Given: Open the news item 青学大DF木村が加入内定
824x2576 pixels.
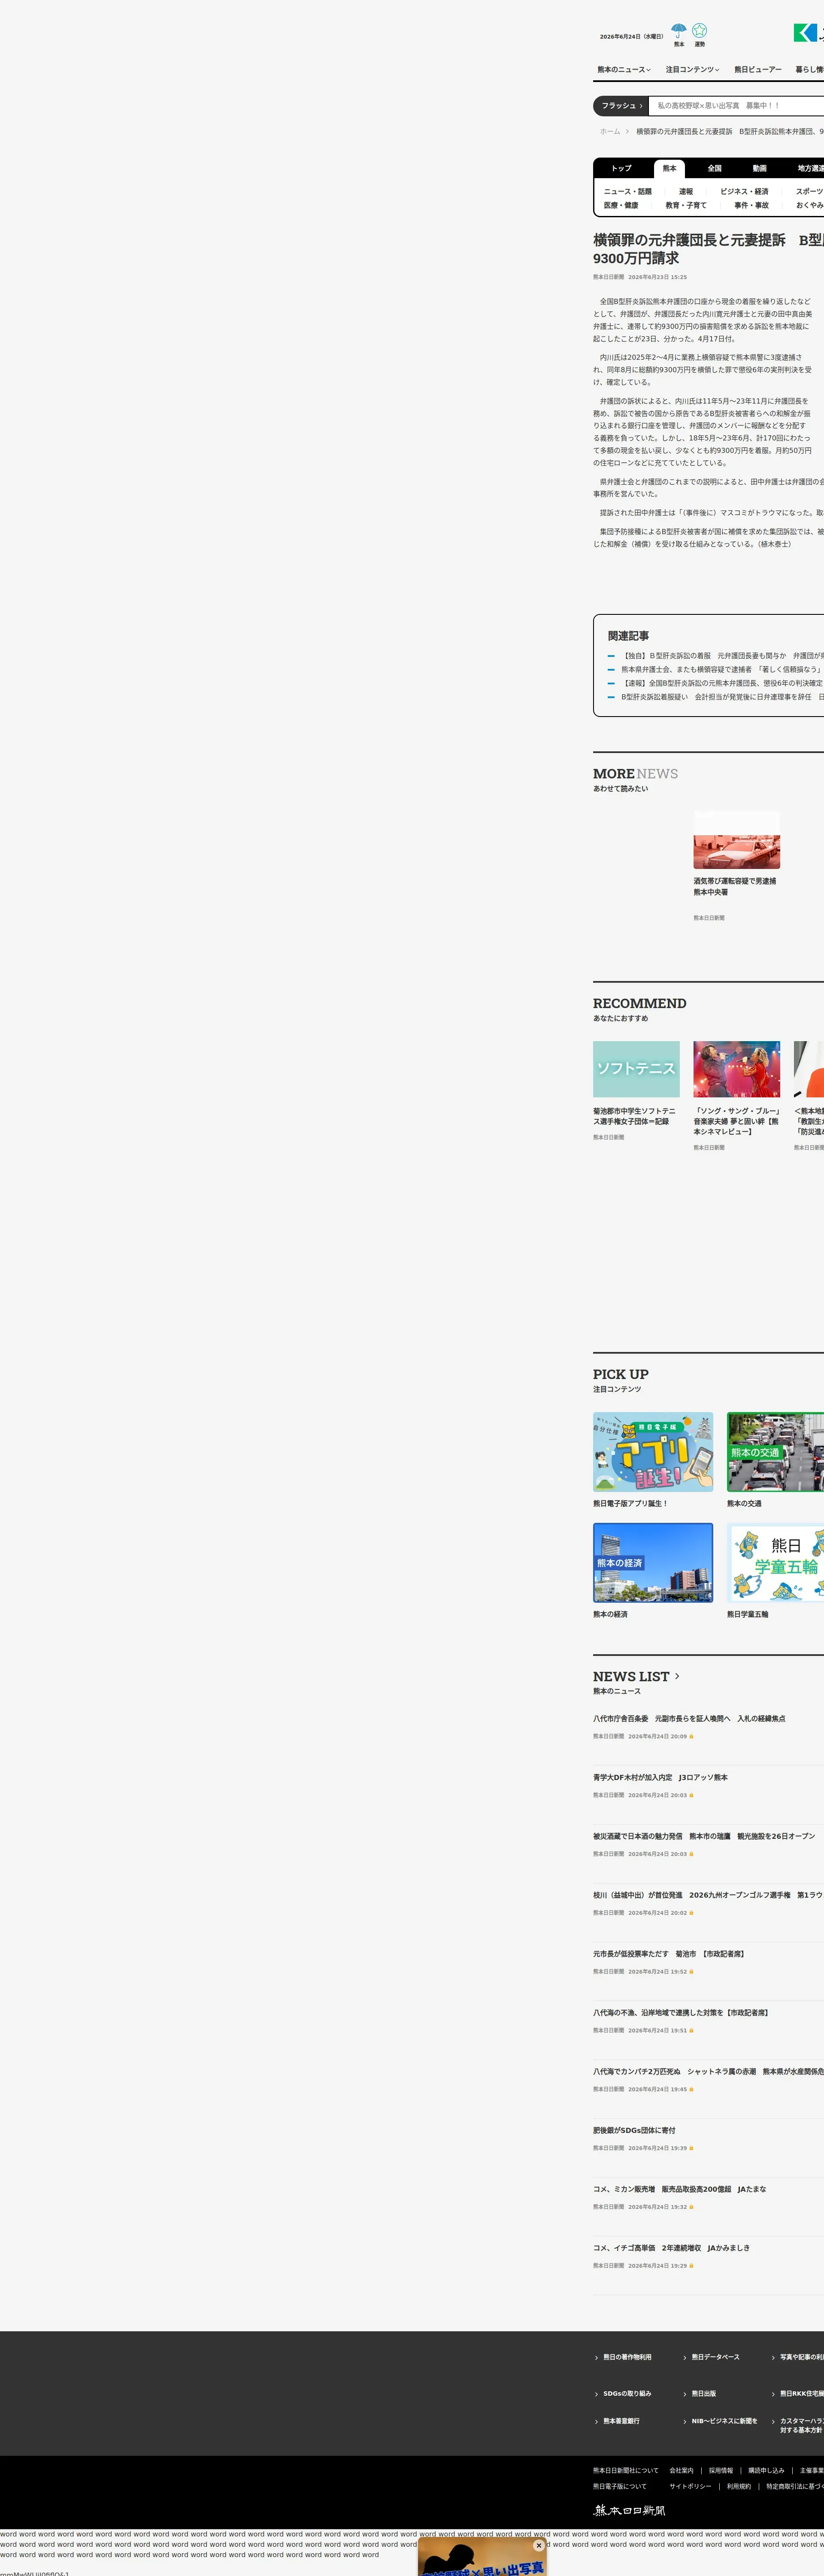Looking at the screenshot, I should [x=660, y=1778].
